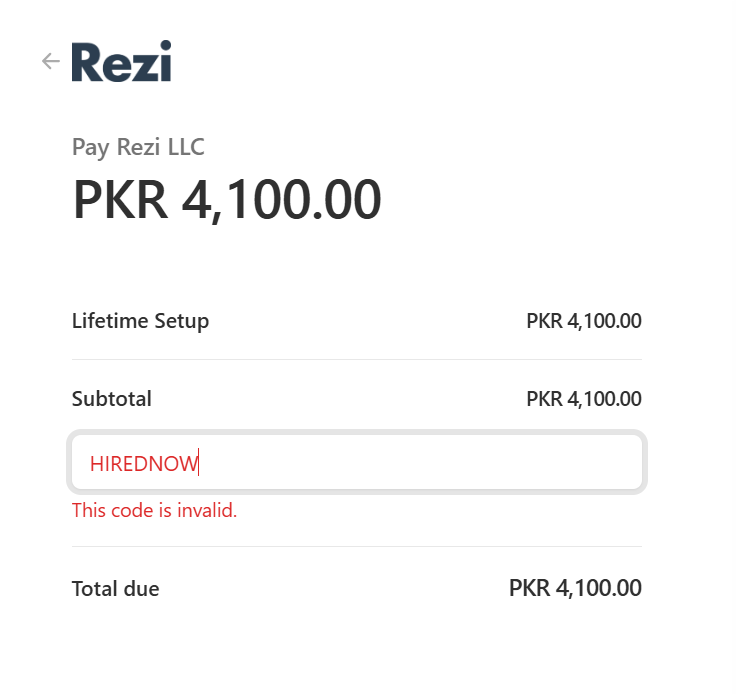Click the "This code is invalid." error message
The height and width of the screenshot is (694, 736).
tap(154, 511)
